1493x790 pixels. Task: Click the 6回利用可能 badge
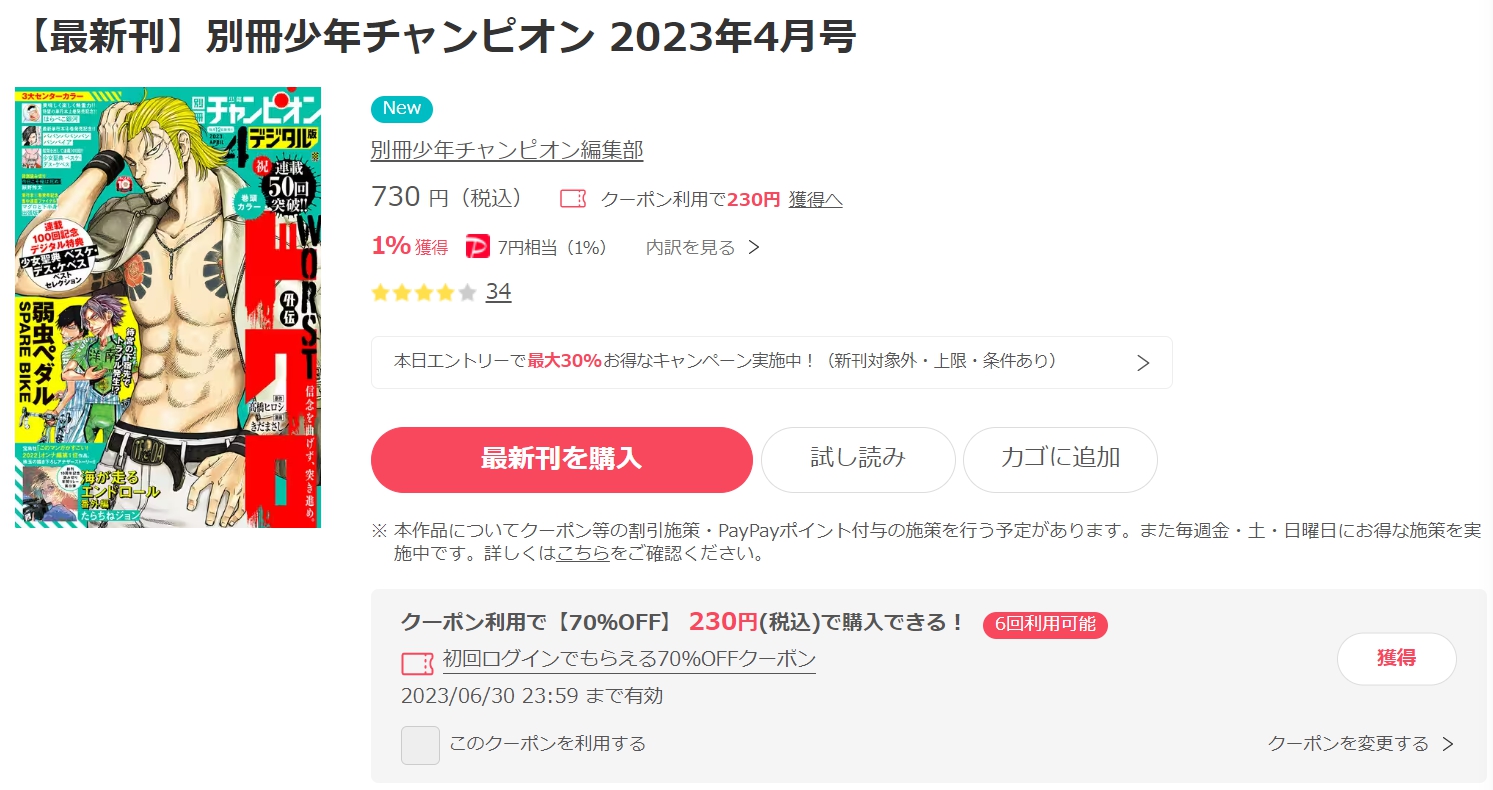point(1045,625)
